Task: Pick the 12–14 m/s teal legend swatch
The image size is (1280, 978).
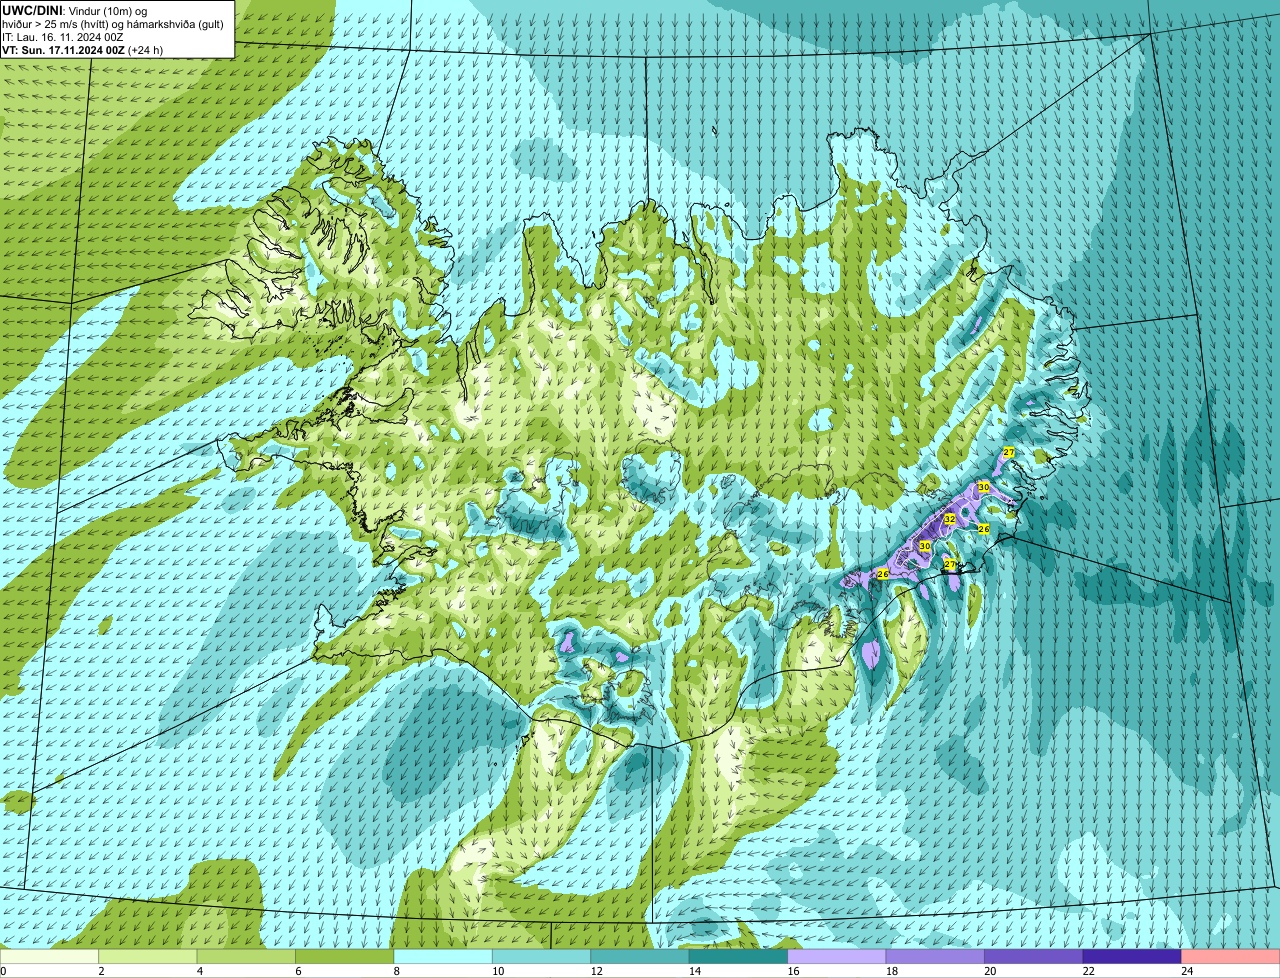Action: click(x=641, y=956)
